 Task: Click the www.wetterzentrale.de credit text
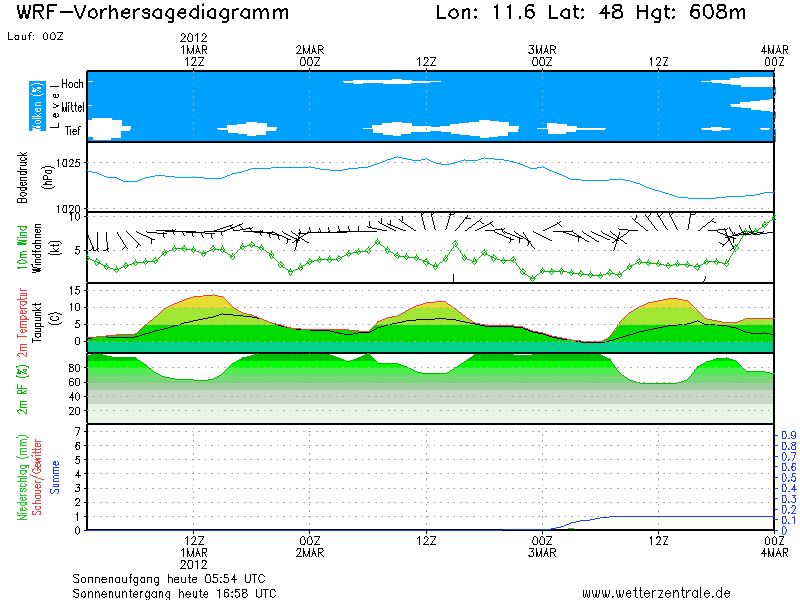pos(656,593)
